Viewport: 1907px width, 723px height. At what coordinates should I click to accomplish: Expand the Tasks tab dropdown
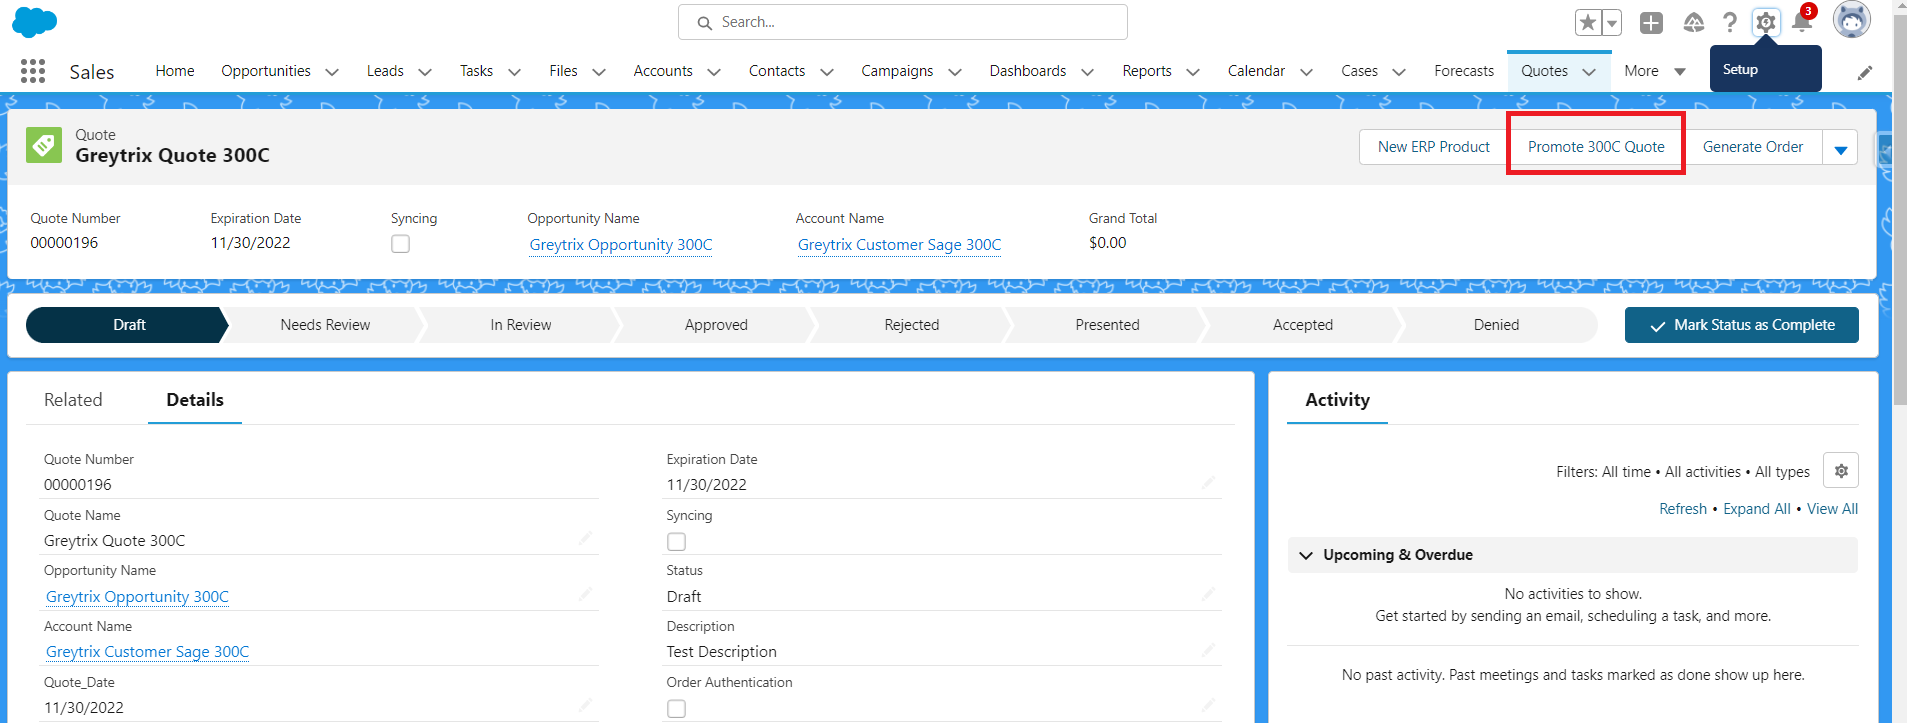click(x=515, y=72)
